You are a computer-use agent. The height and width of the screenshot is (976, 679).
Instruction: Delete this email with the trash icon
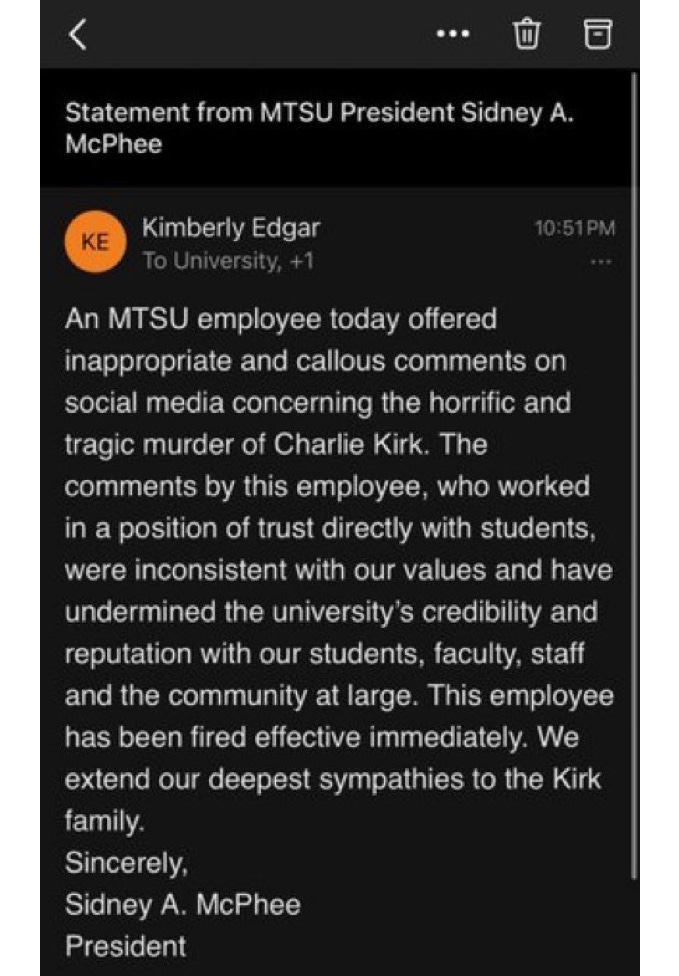(526, 35)
